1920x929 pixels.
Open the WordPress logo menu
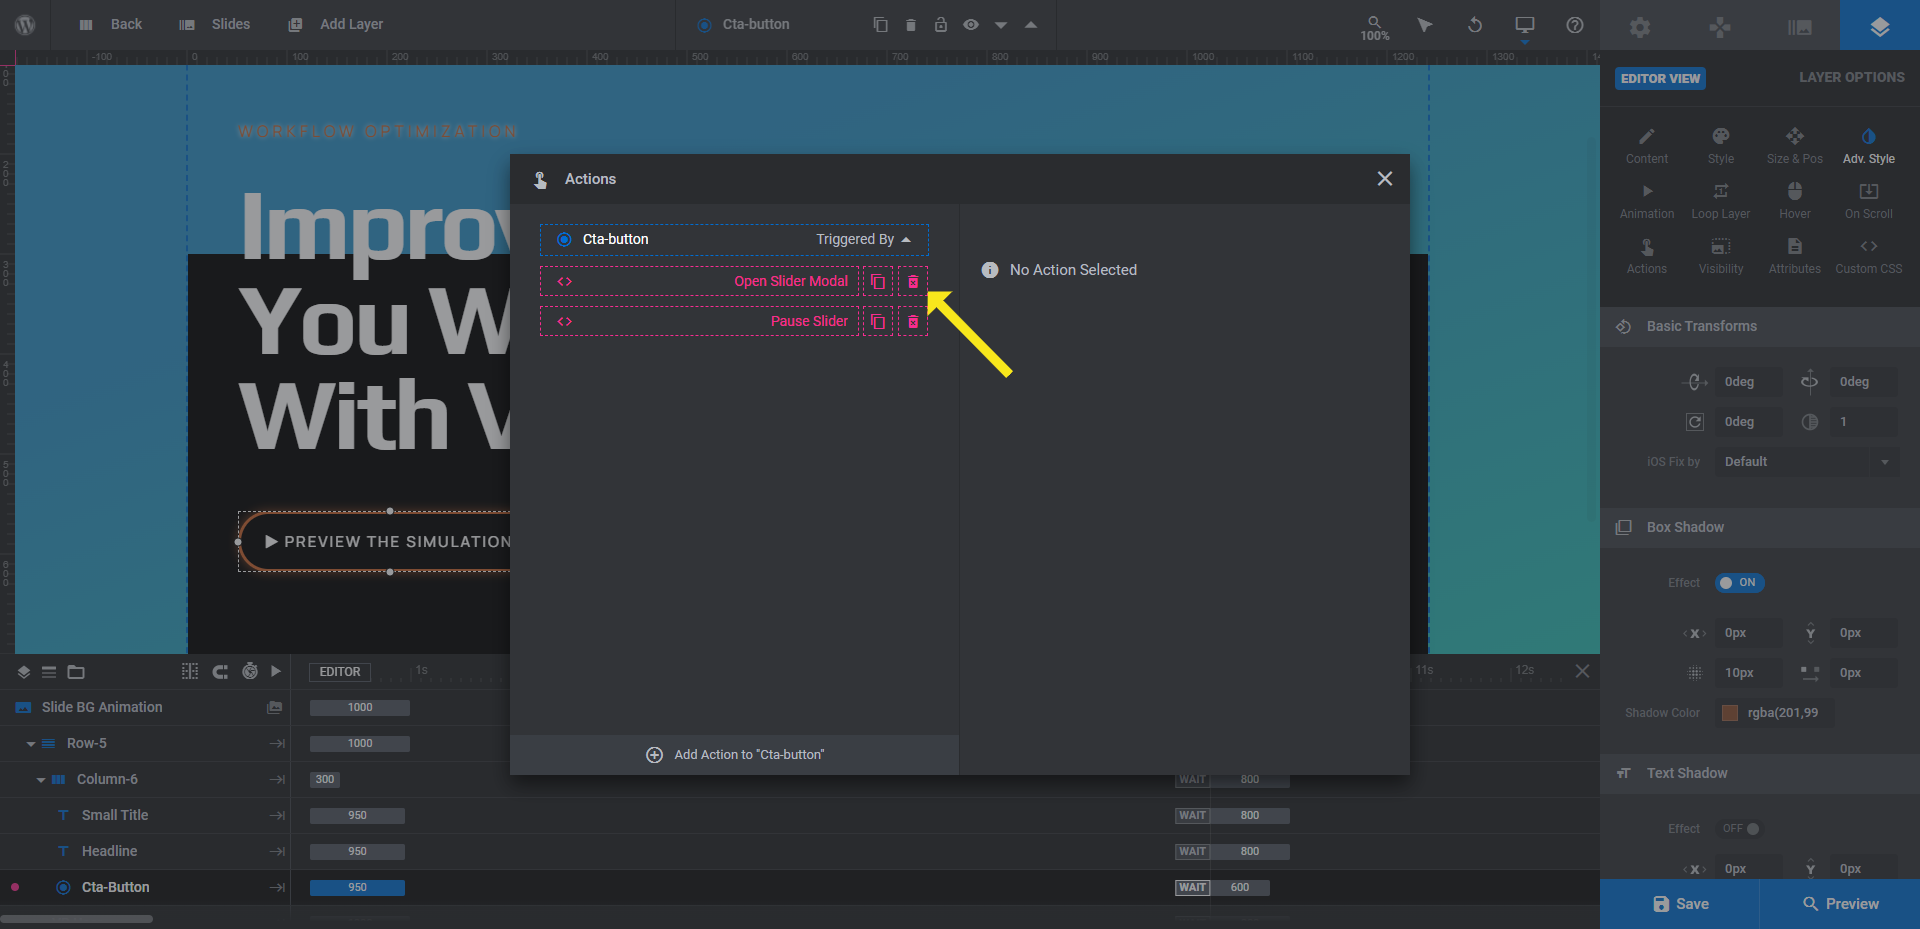[x=25, y=25]
